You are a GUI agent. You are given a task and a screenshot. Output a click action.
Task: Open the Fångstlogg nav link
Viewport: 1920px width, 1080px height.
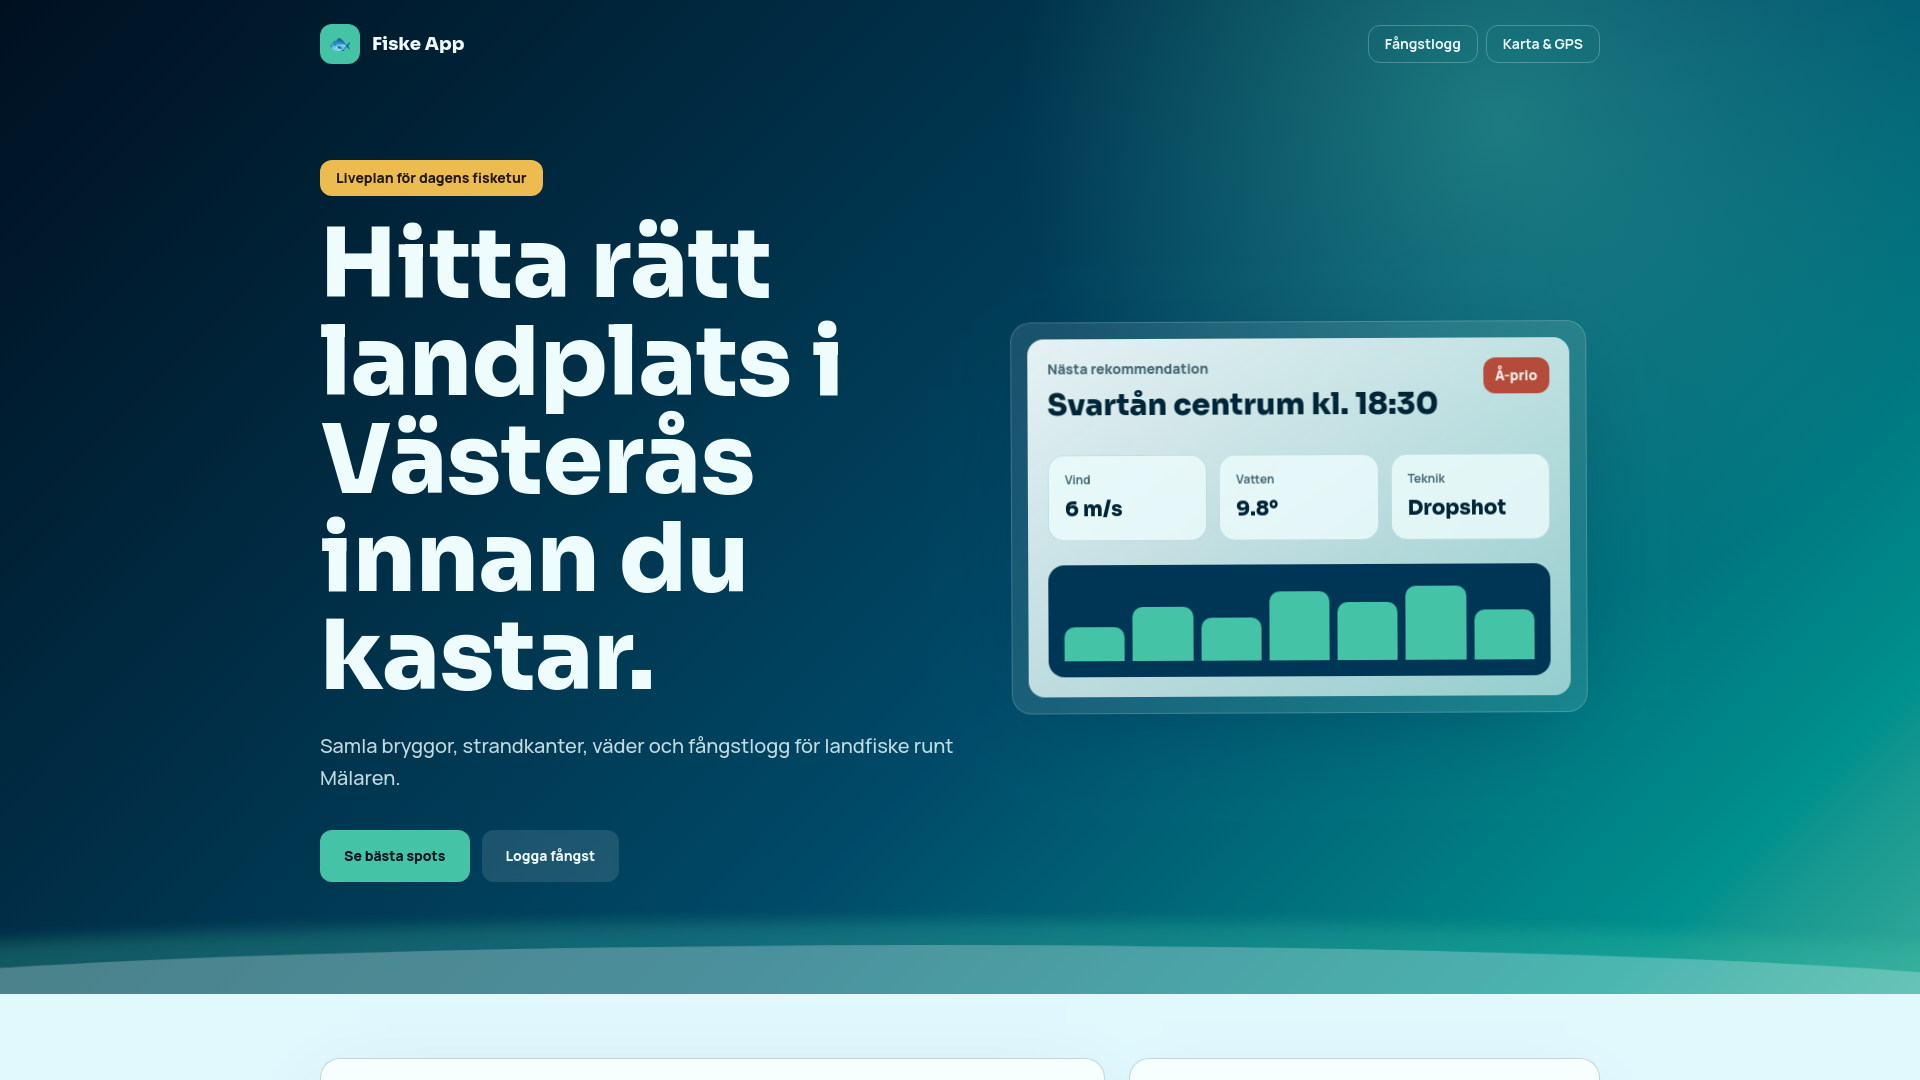point(1422,44)
